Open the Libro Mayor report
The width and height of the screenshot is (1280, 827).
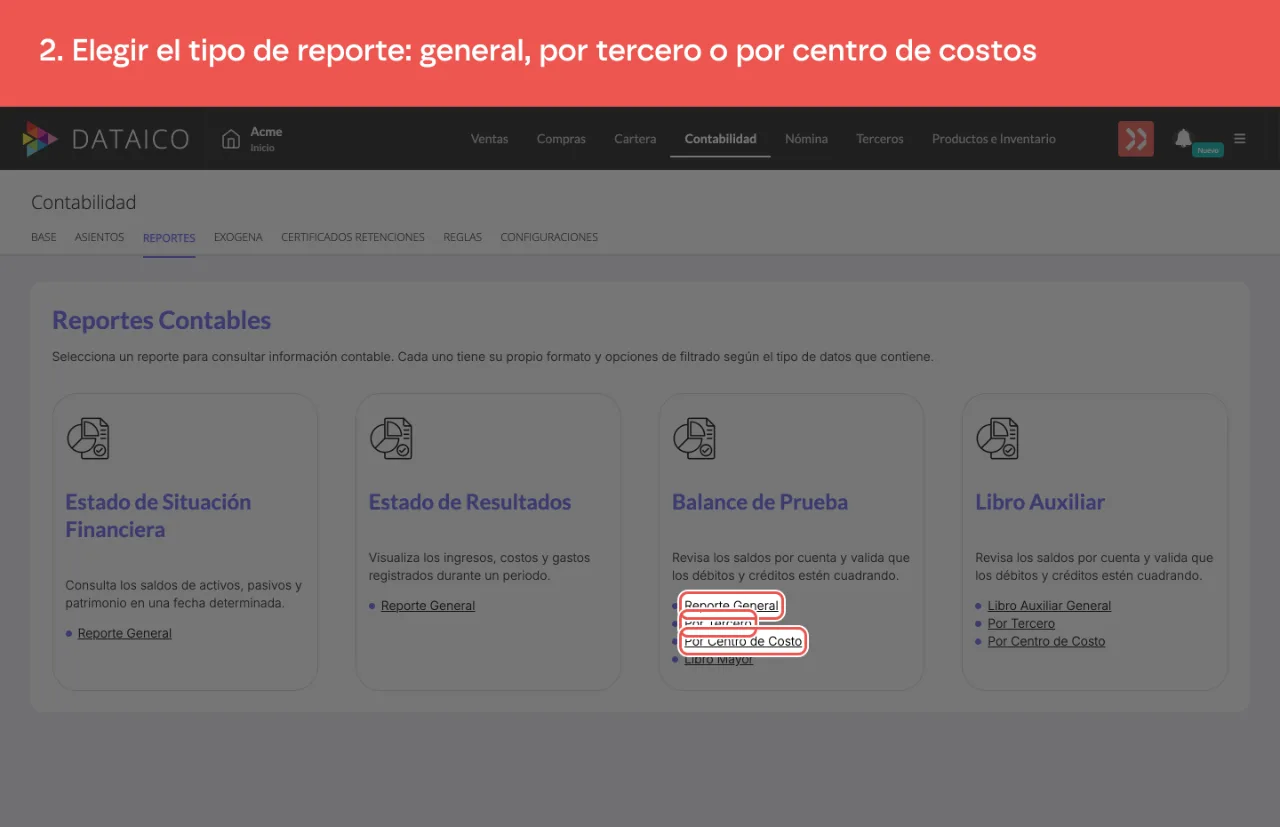[719, 660]
